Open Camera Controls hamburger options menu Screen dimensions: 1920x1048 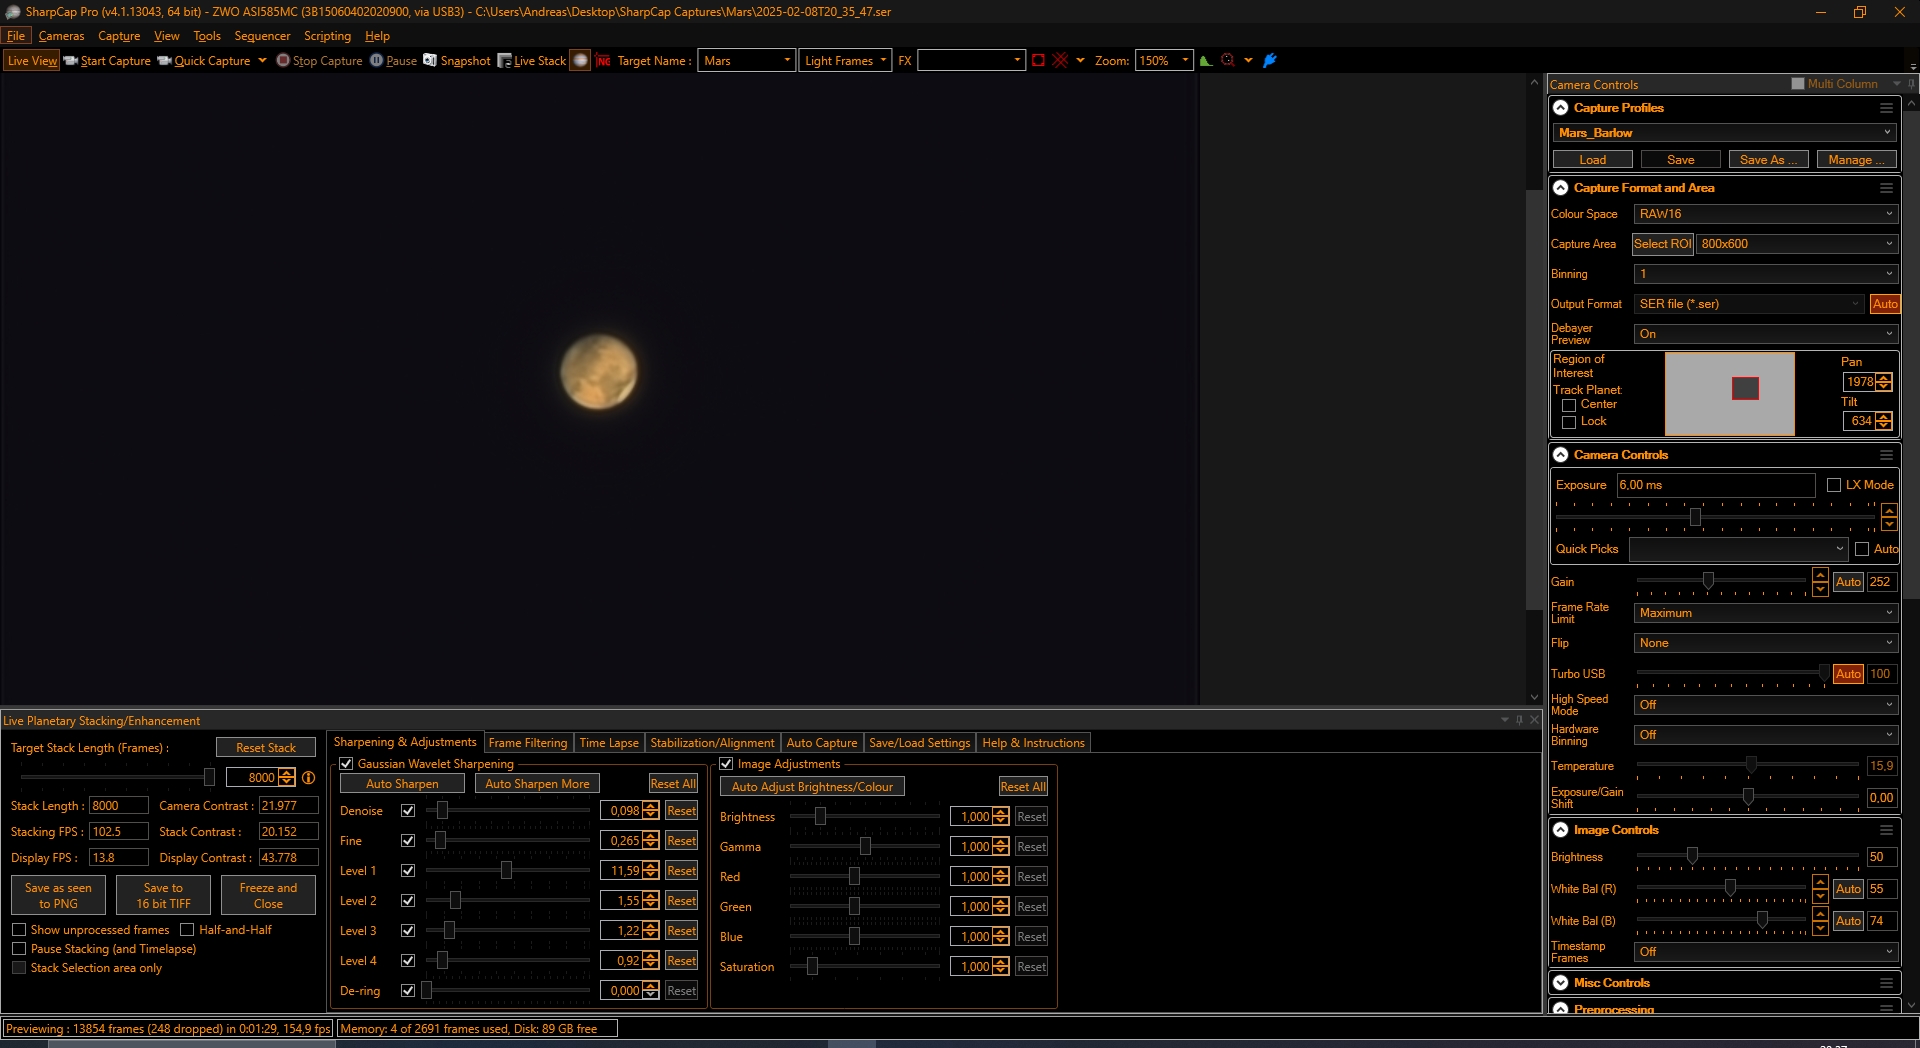[x=1886, y=455]
